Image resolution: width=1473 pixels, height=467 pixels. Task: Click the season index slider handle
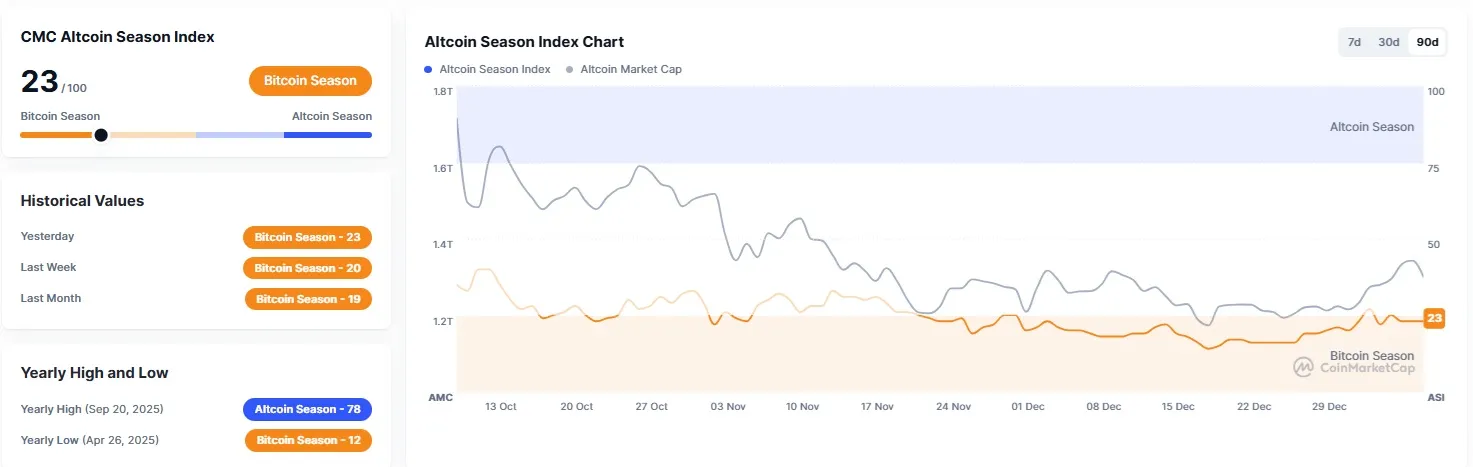coord(101,135)
